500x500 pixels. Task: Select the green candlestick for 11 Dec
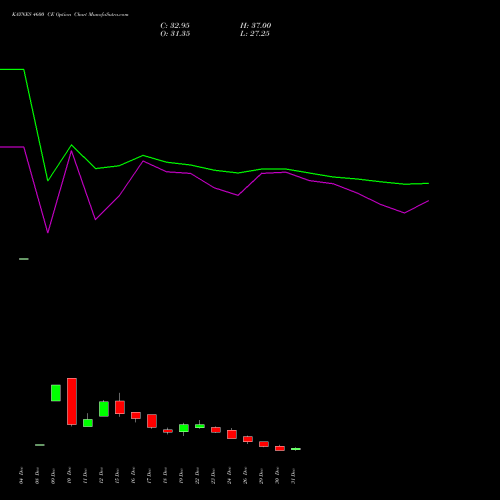(x=88, y=422)
